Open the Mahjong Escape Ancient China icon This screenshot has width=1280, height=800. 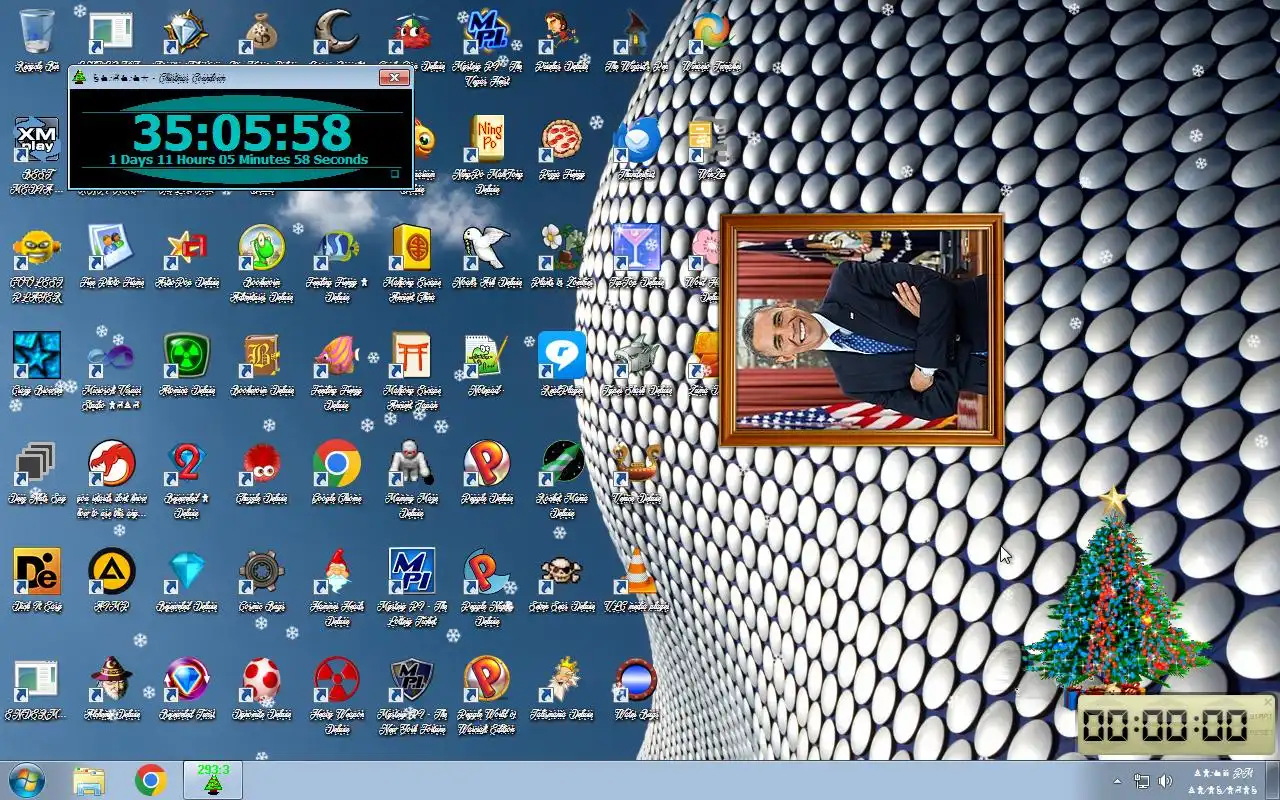[x=412, y=247]
